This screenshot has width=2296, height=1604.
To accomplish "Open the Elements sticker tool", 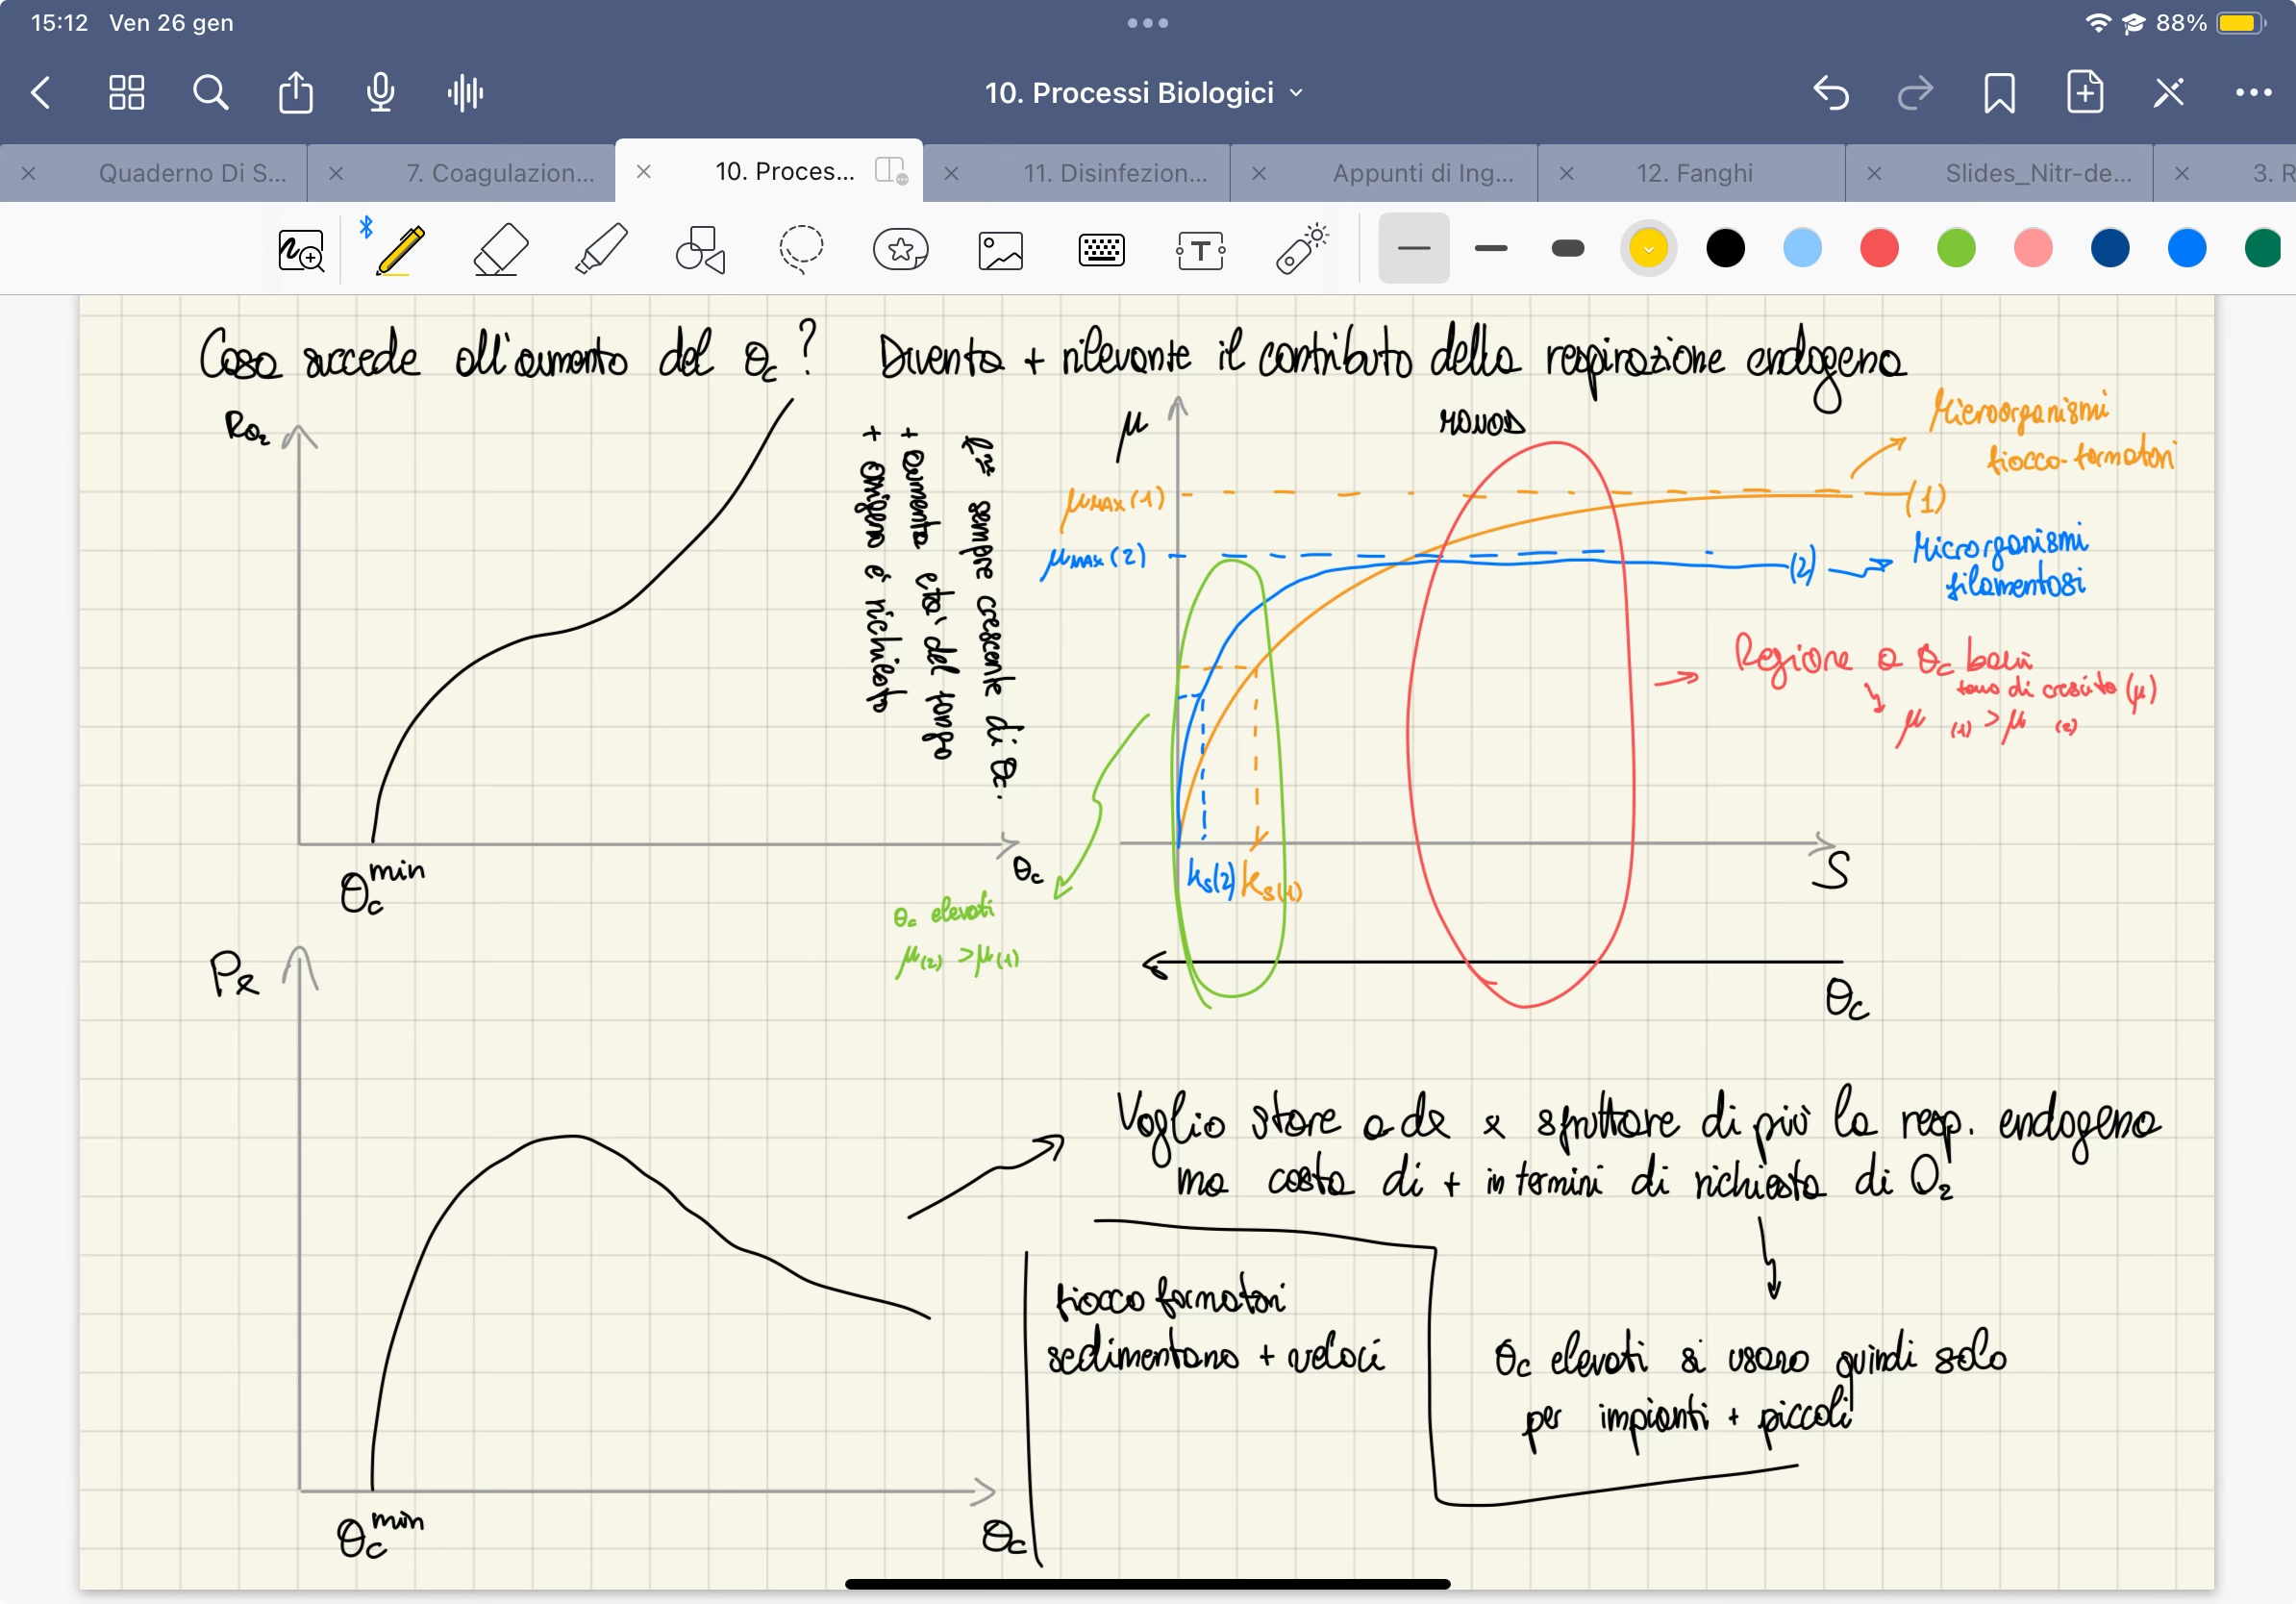I will coord(901,249).
